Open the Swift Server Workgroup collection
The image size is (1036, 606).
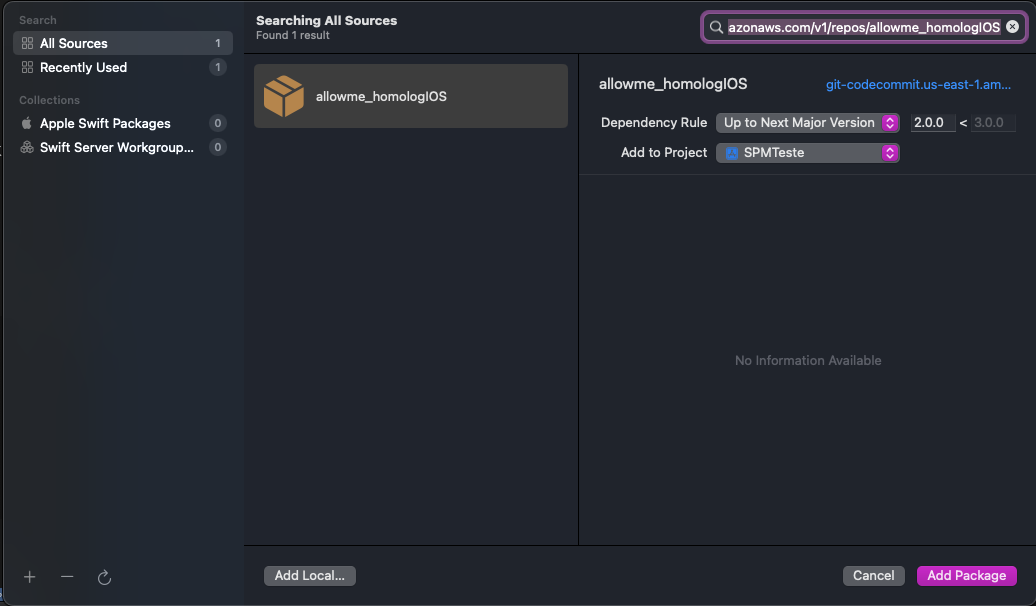(123, 147)
